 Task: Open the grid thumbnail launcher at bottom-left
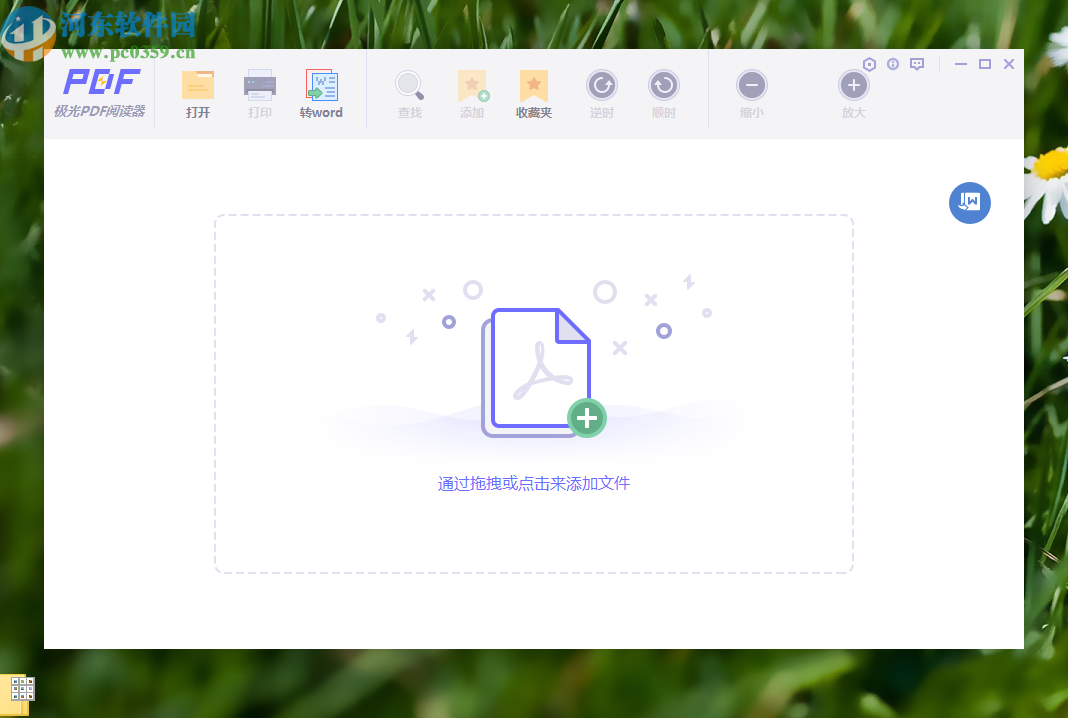coord(21,690)
